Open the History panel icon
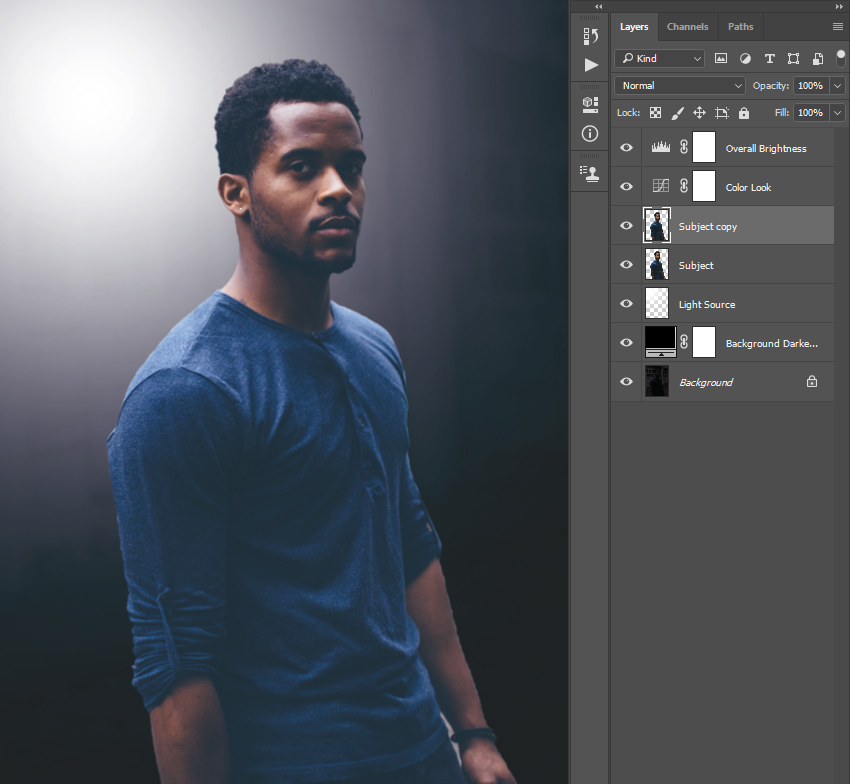The width and height of the screenshot is (850, 784). click(x=590, y=37)
